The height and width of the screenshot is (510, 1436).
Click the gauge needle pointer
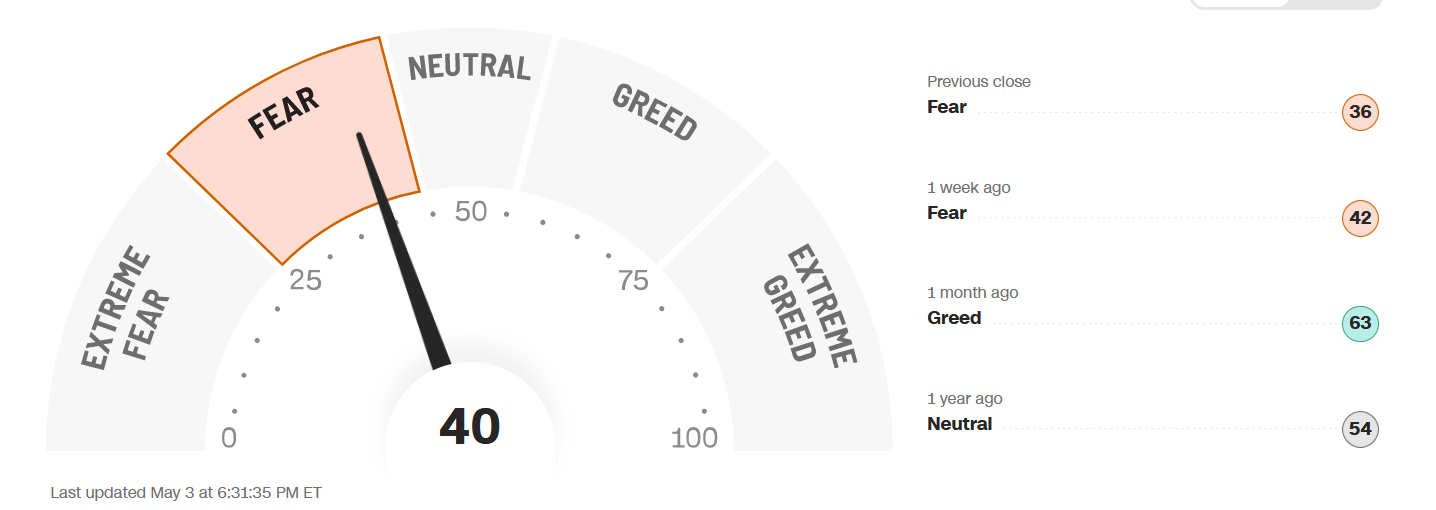(x=404, y=252)
